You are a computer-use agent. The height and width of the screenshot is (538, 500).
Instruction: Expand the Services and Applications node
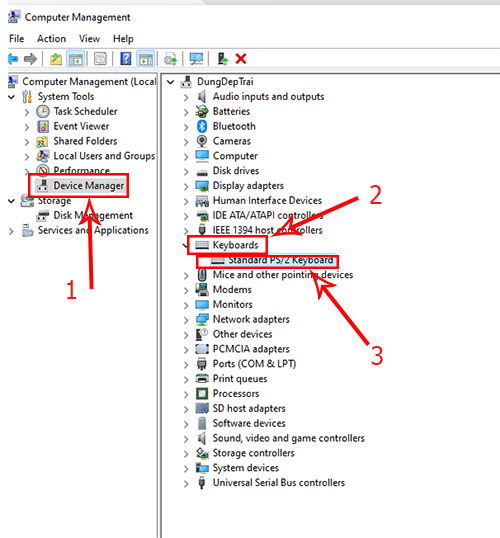point(12,231)
